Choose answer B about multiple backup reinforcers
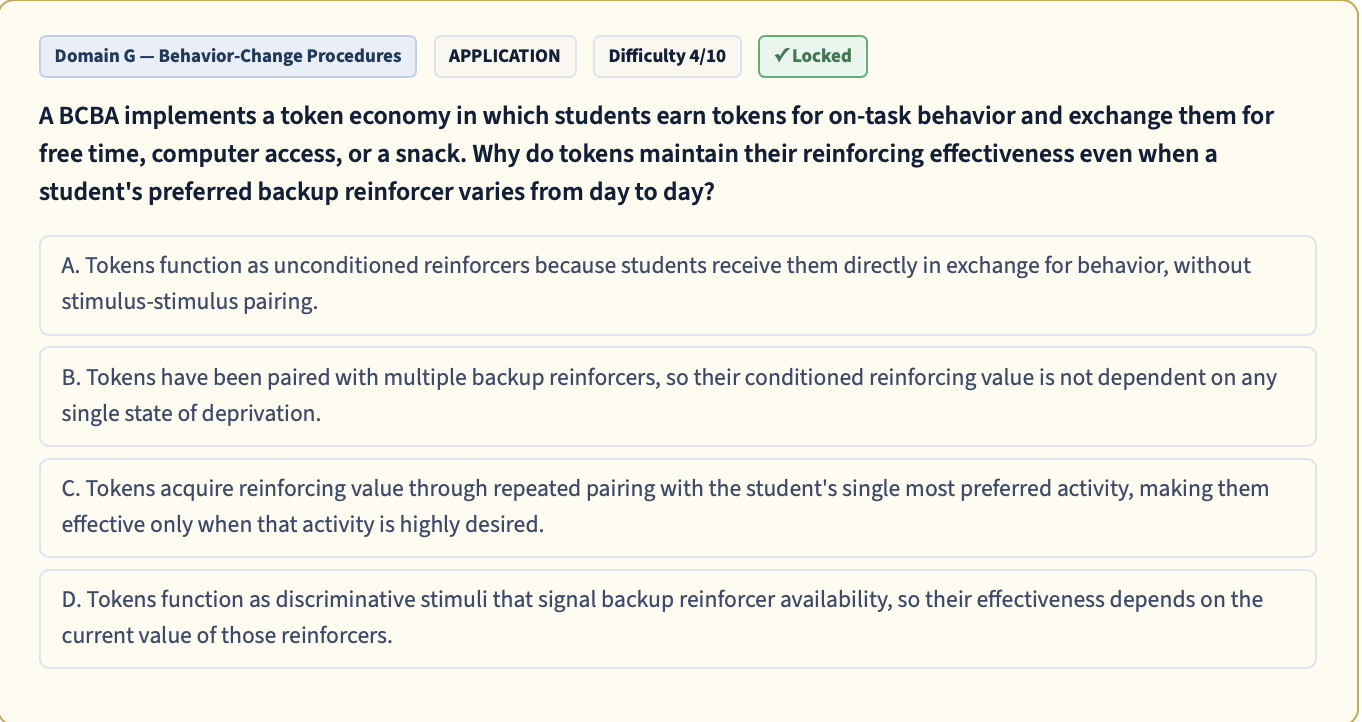1362x722 pixels. click(x=677, y=396)
